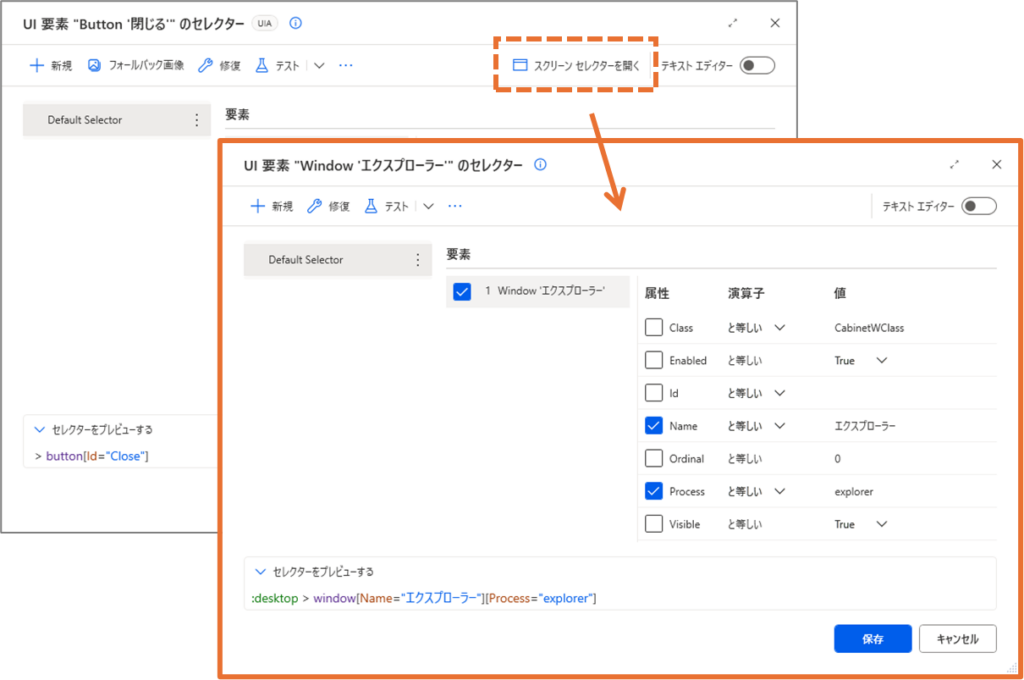Expand the Button '閉じる' selector window size
The width and height of the screenshot is (1024, 680).
tap(733, 24)
